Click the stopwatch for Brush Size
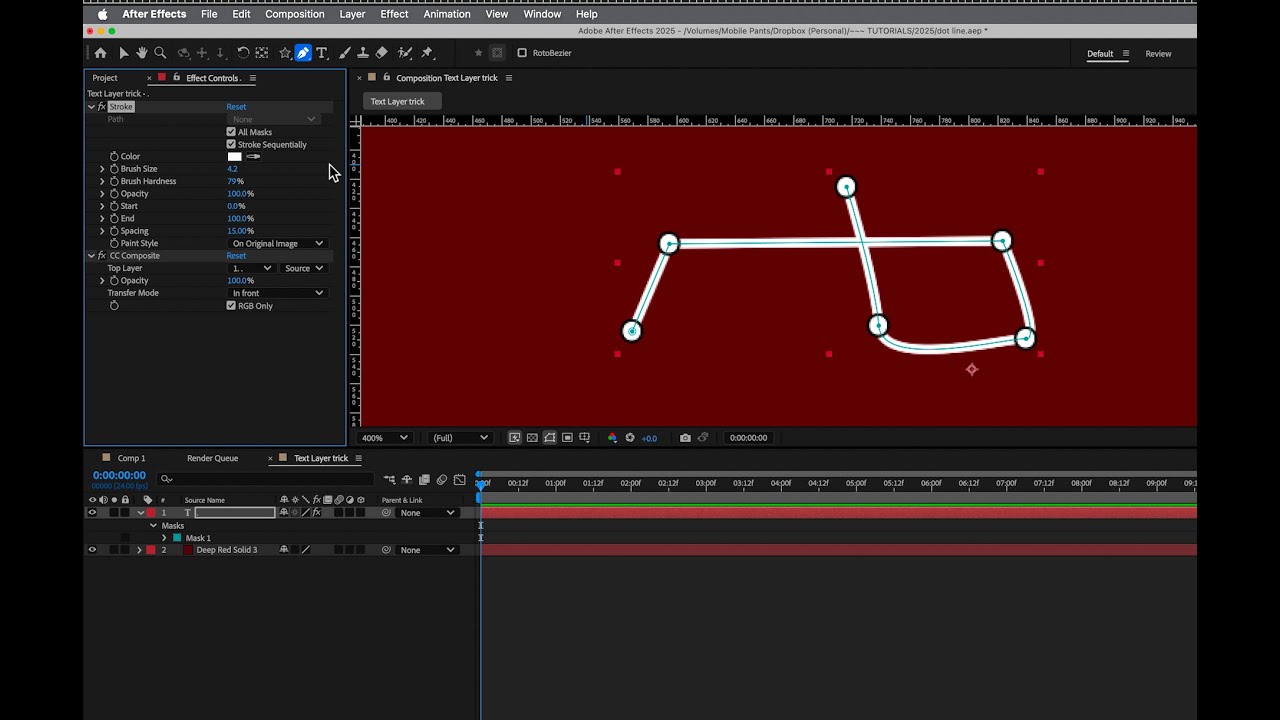The height and width of the screenshot is (720, 1280). [x=114, y=169]
